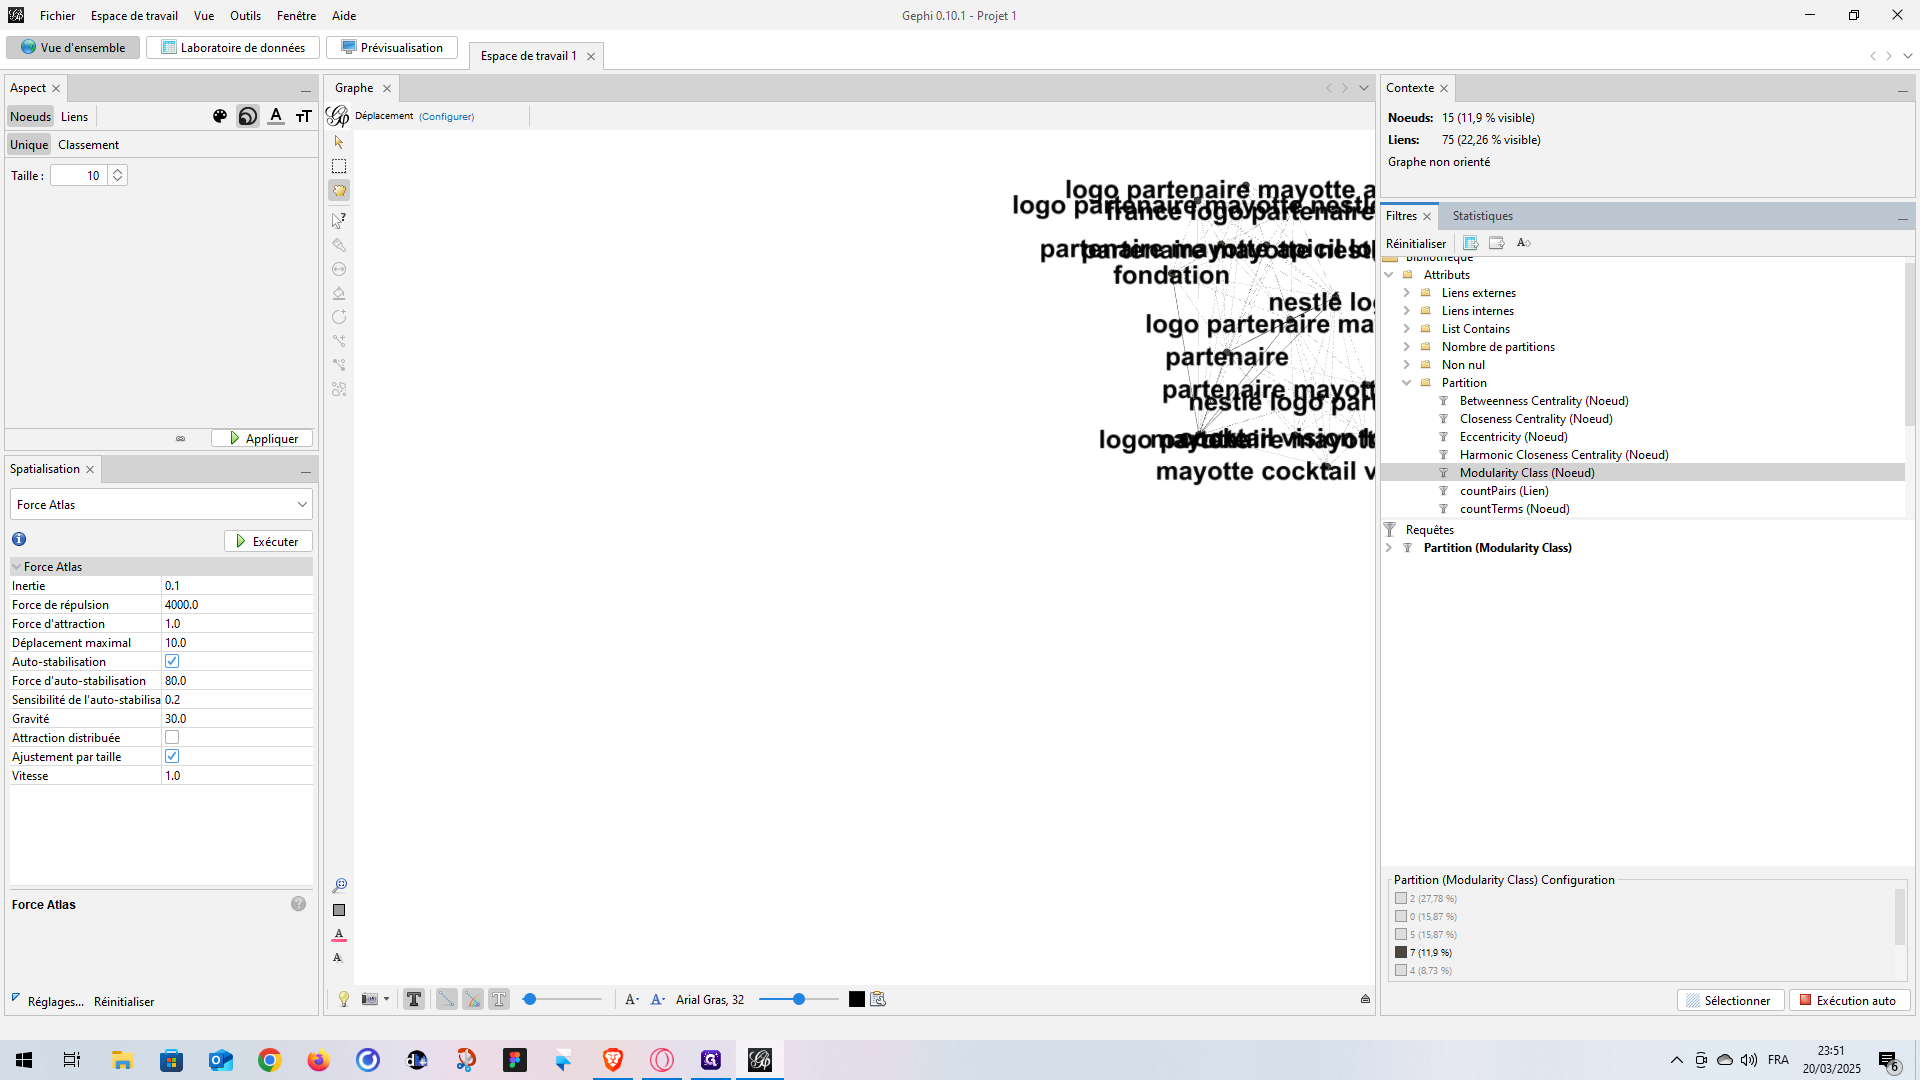The height and width of the screenshot is (1080, 1920).
Task: Expand Nombre de partitions folder
Action: (x=1407, y=347)
